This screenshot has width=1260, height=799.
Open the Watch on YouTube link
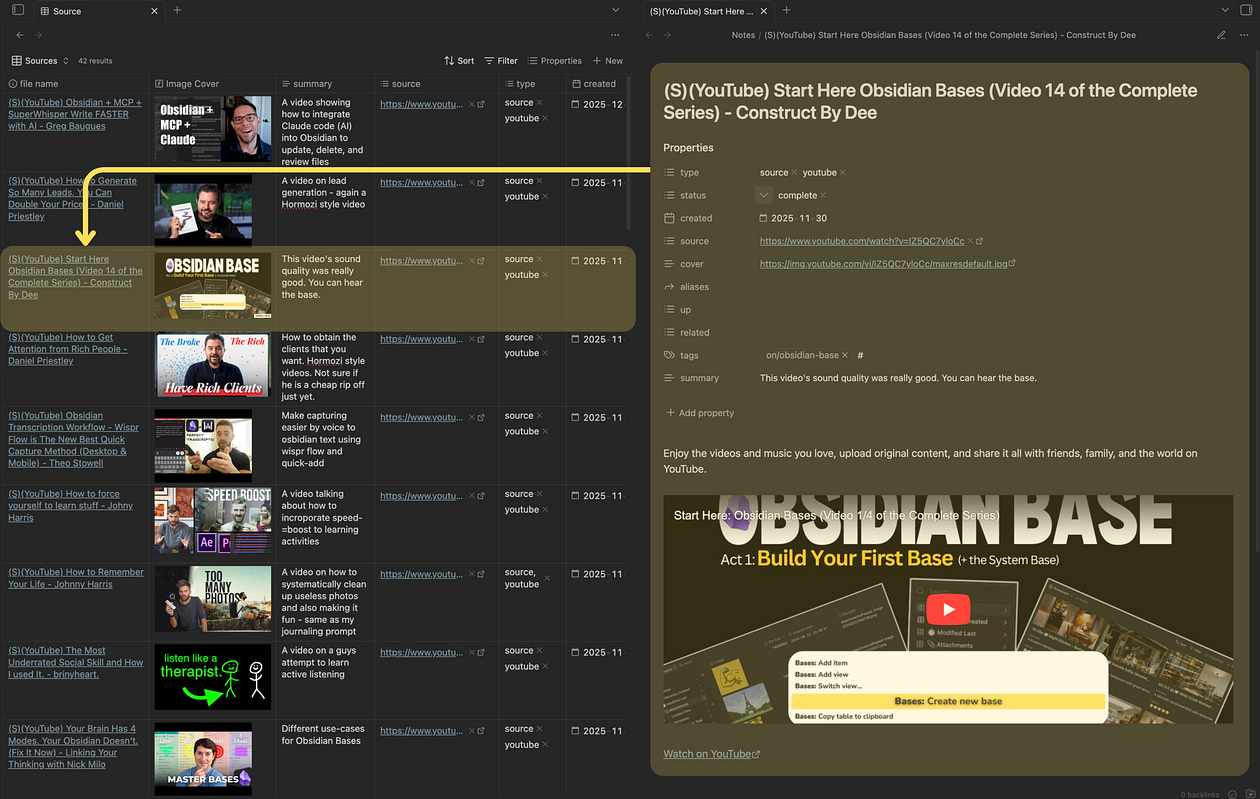[x=711, y=754]
